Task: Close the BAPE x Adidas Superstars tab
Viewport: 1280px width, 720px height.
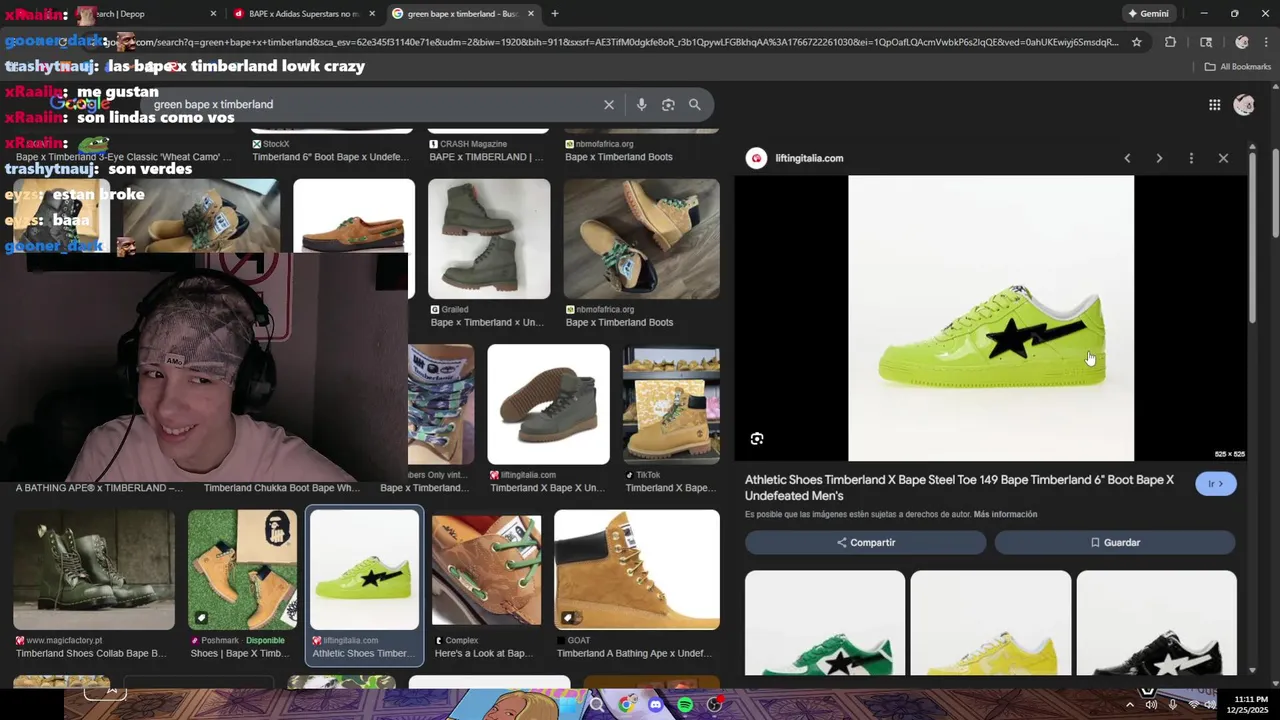Action: point(372,14)
